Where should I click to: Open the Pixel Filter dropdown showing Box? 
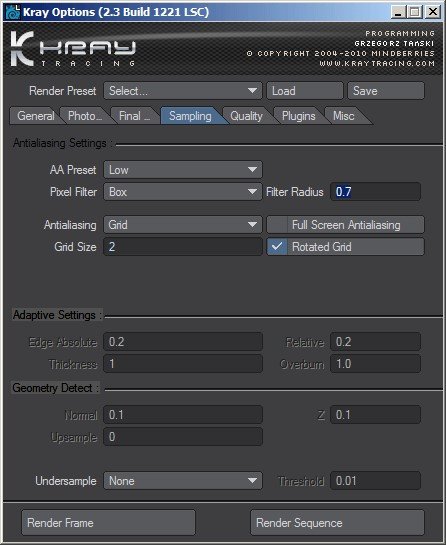click(x=183, y=192)
